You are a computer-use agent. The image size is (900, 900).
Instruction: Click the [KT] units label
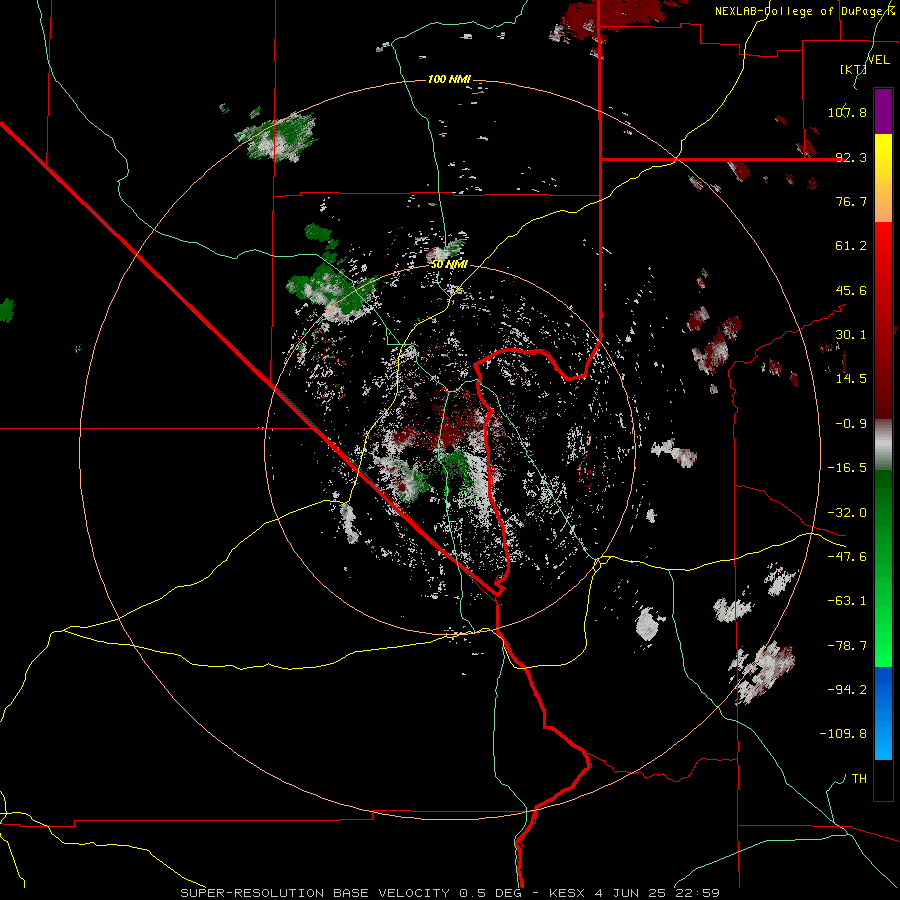point(853,69)
